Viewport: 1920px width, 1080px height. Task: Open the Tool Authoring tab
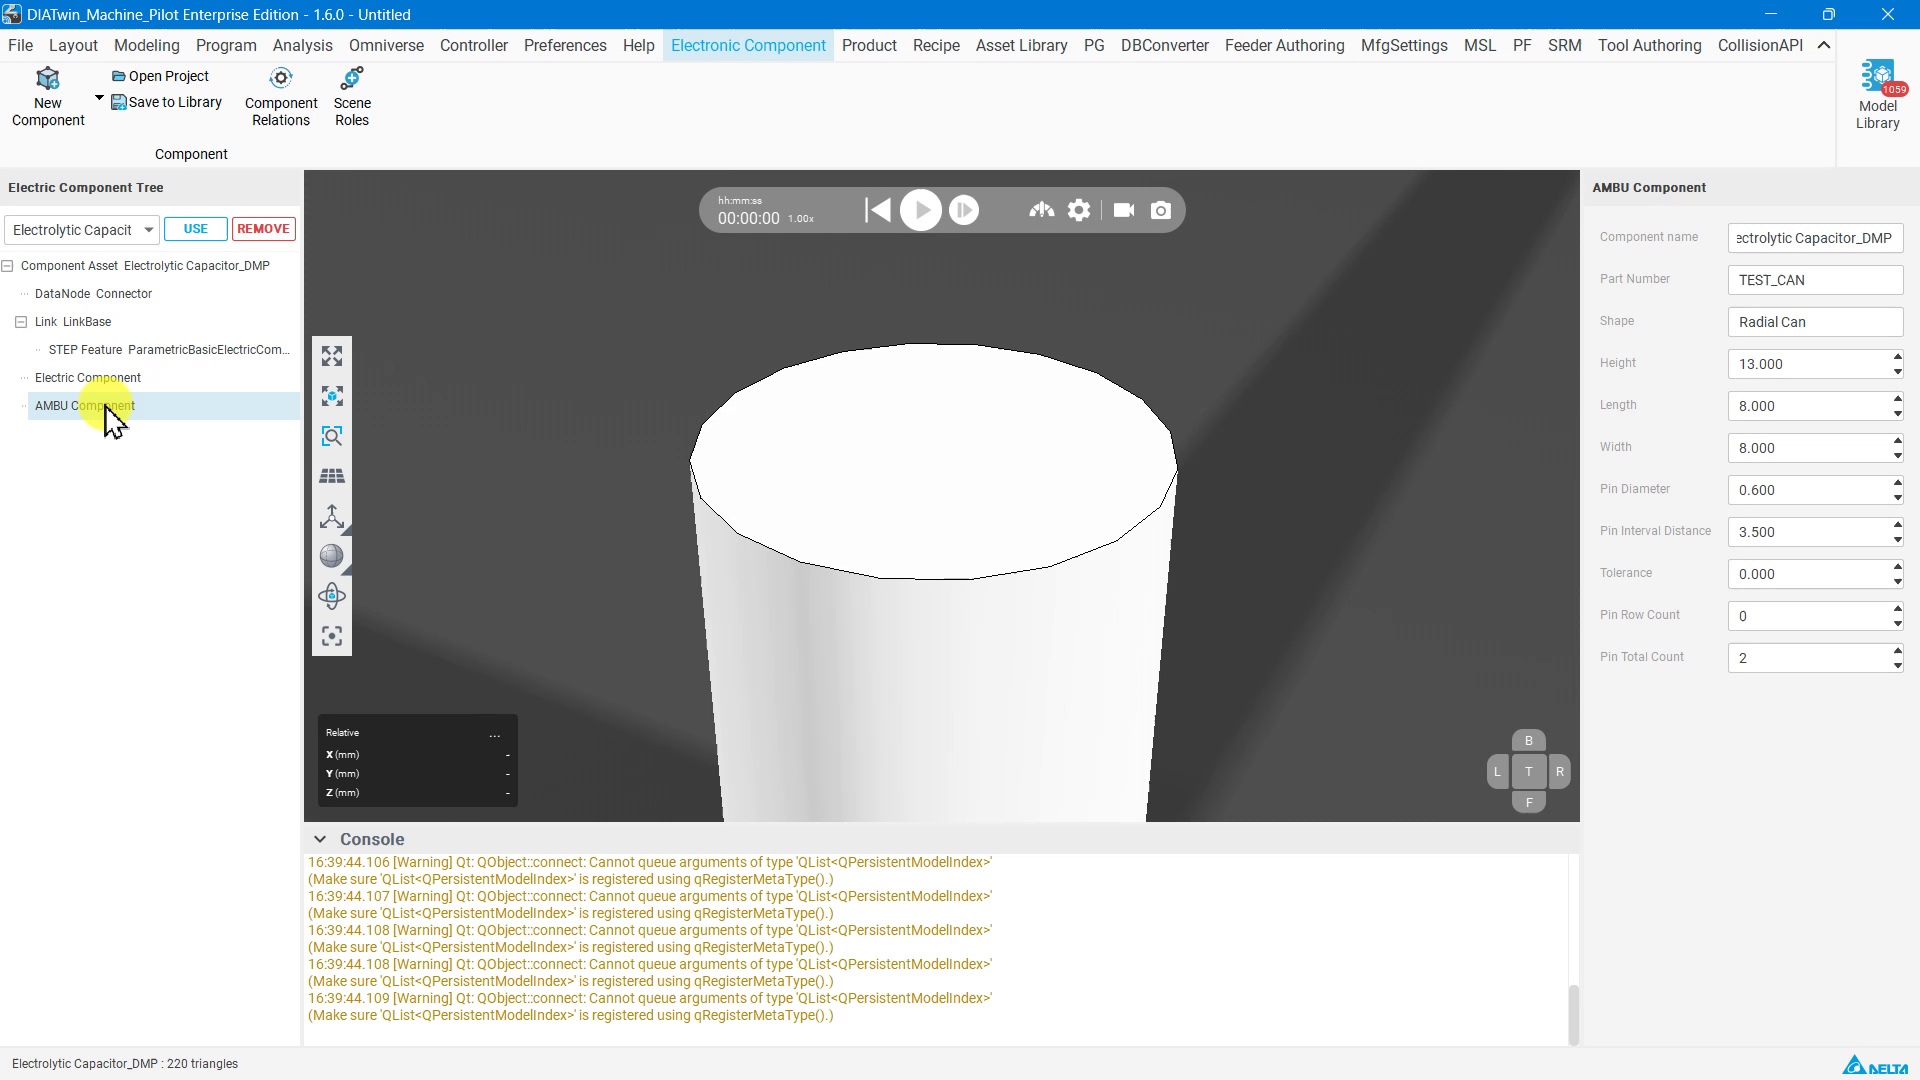tap(1649, 45)
